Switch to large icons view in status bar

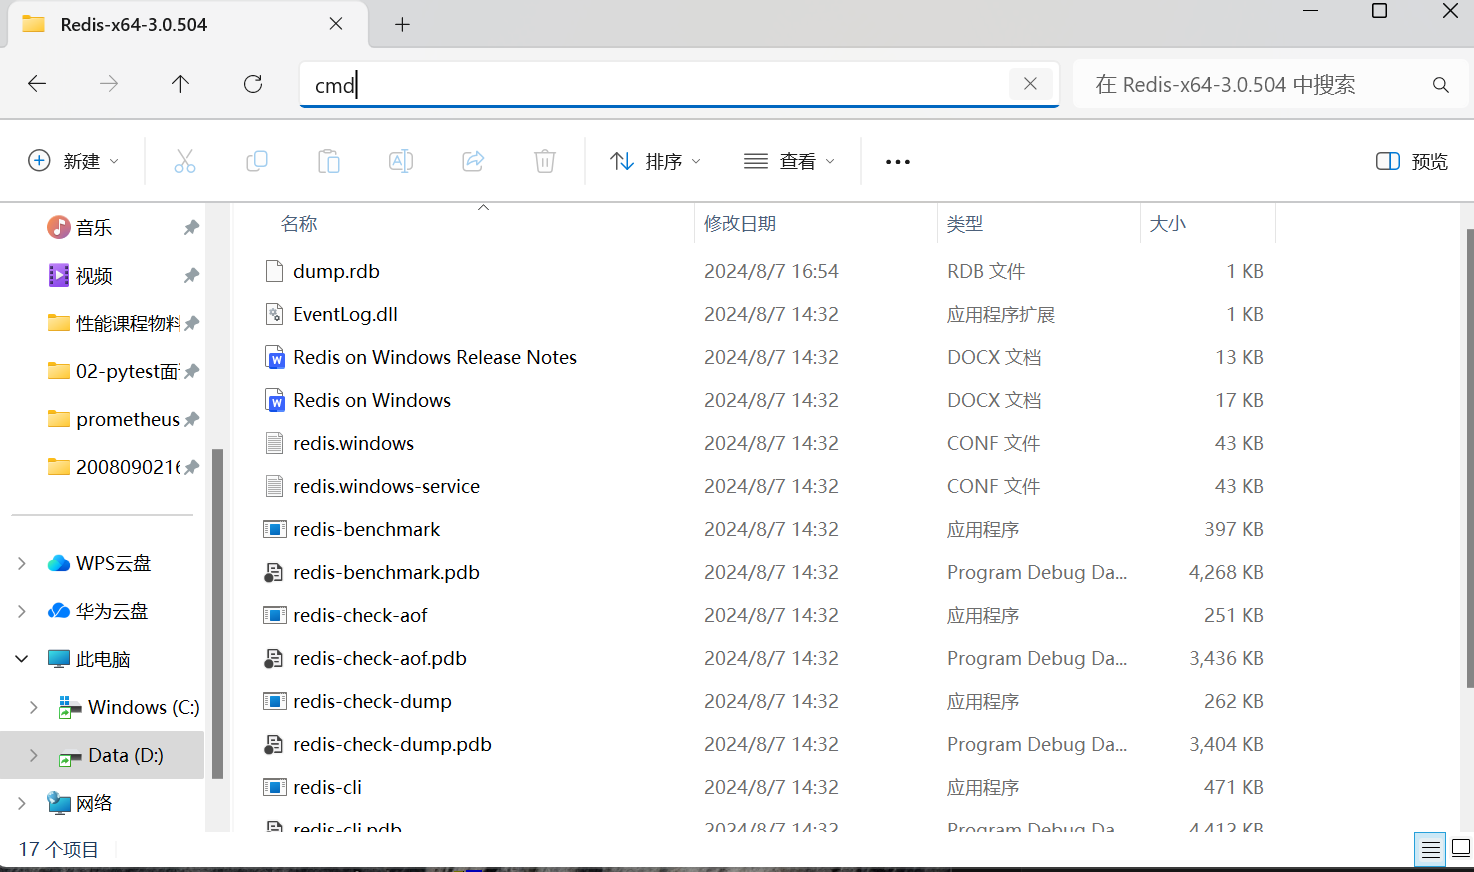click(x=1460, y=850)
